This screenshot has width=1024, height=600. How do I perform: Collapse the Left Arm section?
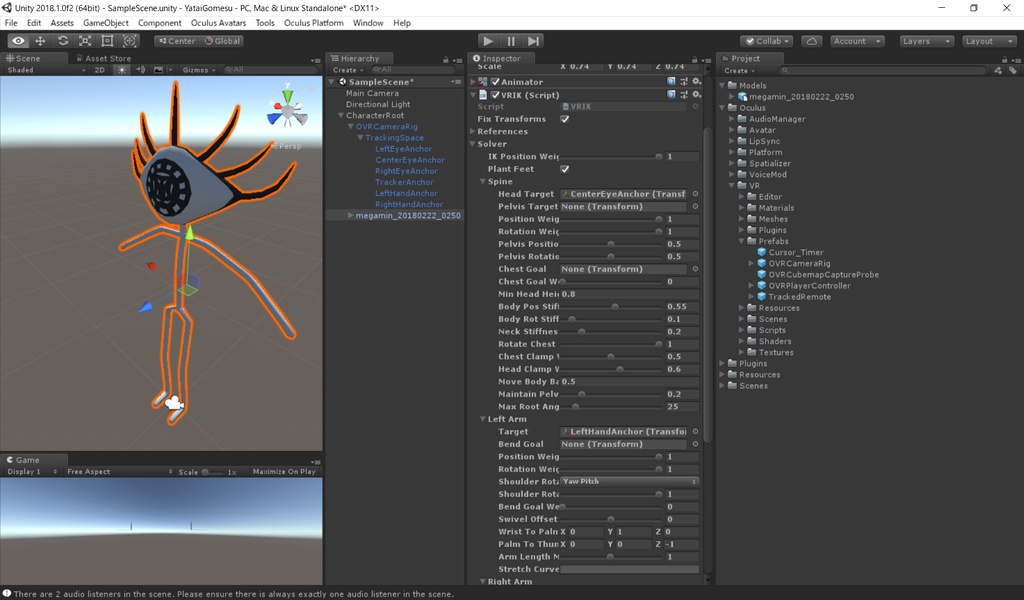[483, 419]
